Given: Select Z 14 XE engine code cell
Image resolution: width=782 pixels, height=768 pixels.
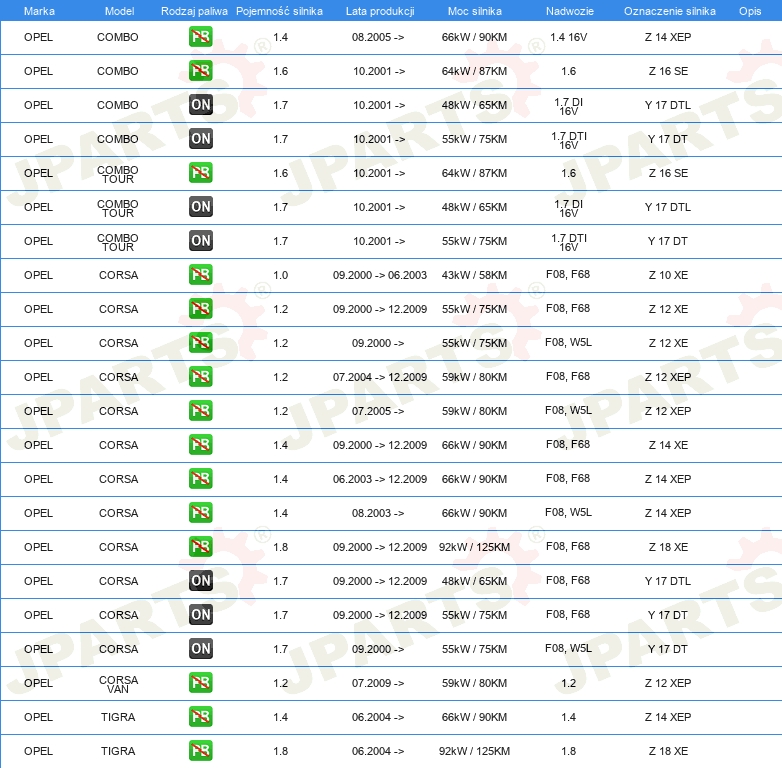Looking at the screenshot, I should point(668,445).
